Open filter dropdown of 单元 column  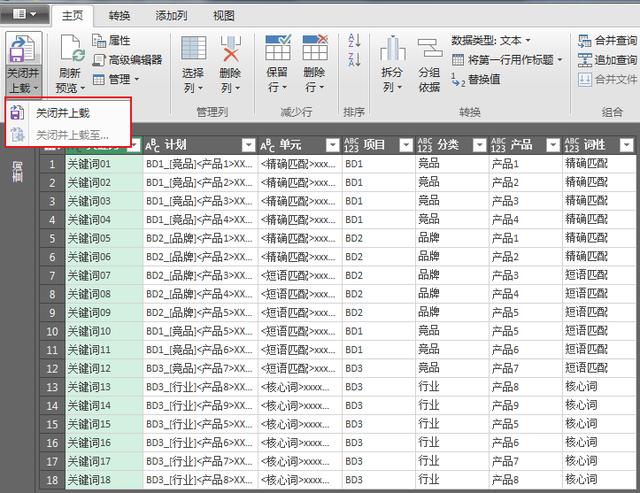pyautogui.click(x=333, y=145)
